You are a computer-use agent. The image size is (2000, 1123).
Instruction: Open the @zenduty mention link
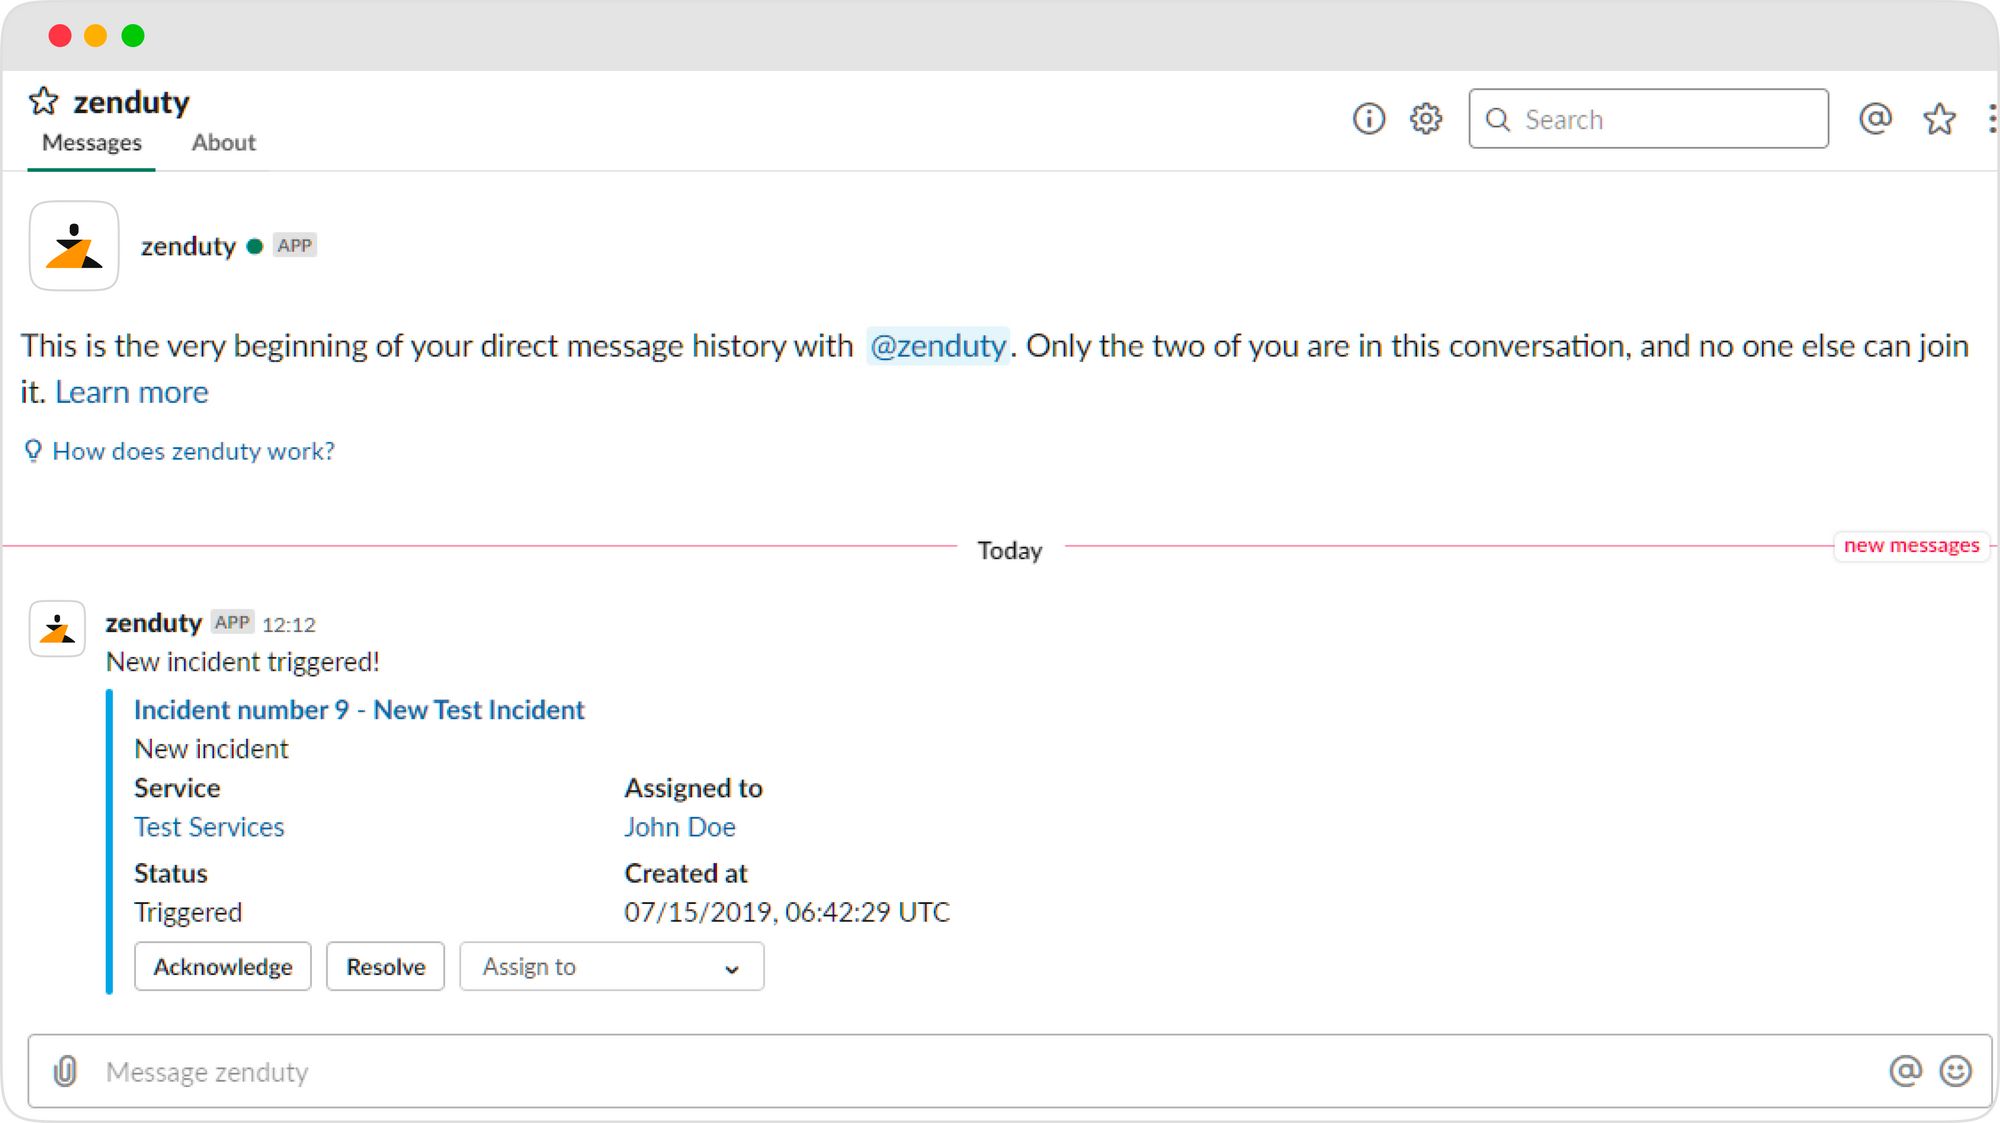[938, 346]
